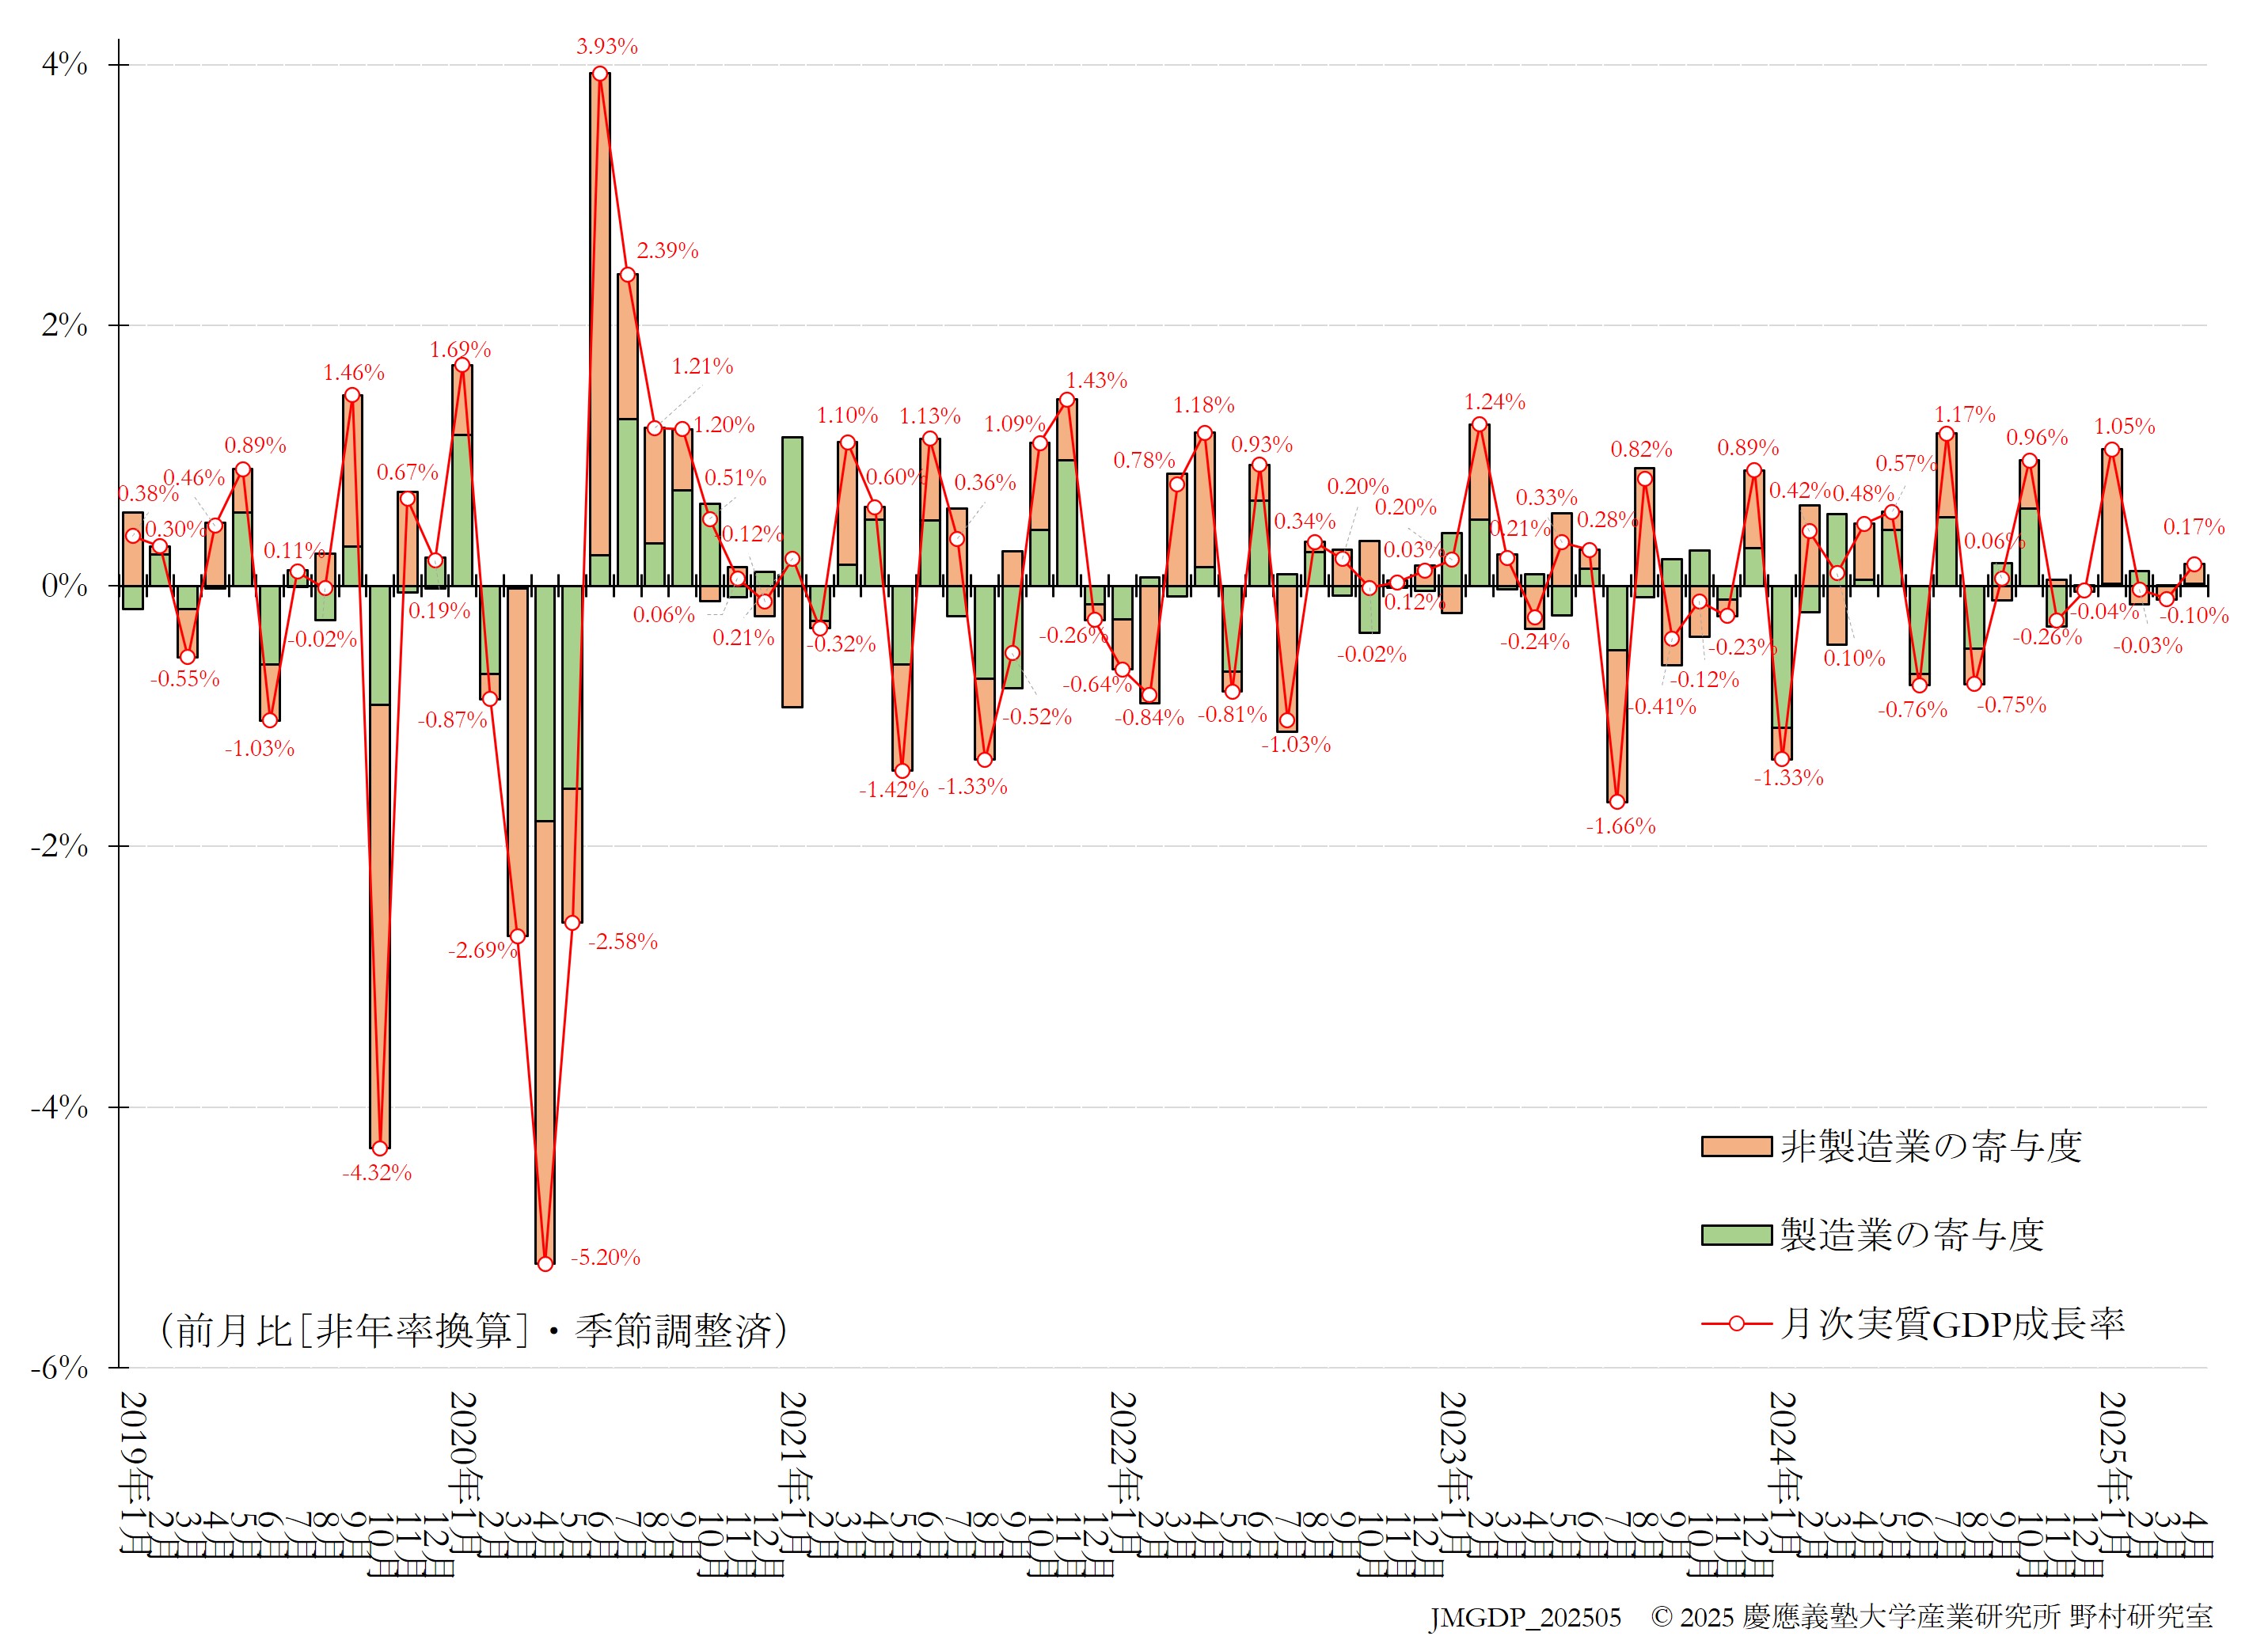Click the -2.58% data label
Image resolution: width=2268 pixels, height=1640 pixels.
tap(623, 941)
